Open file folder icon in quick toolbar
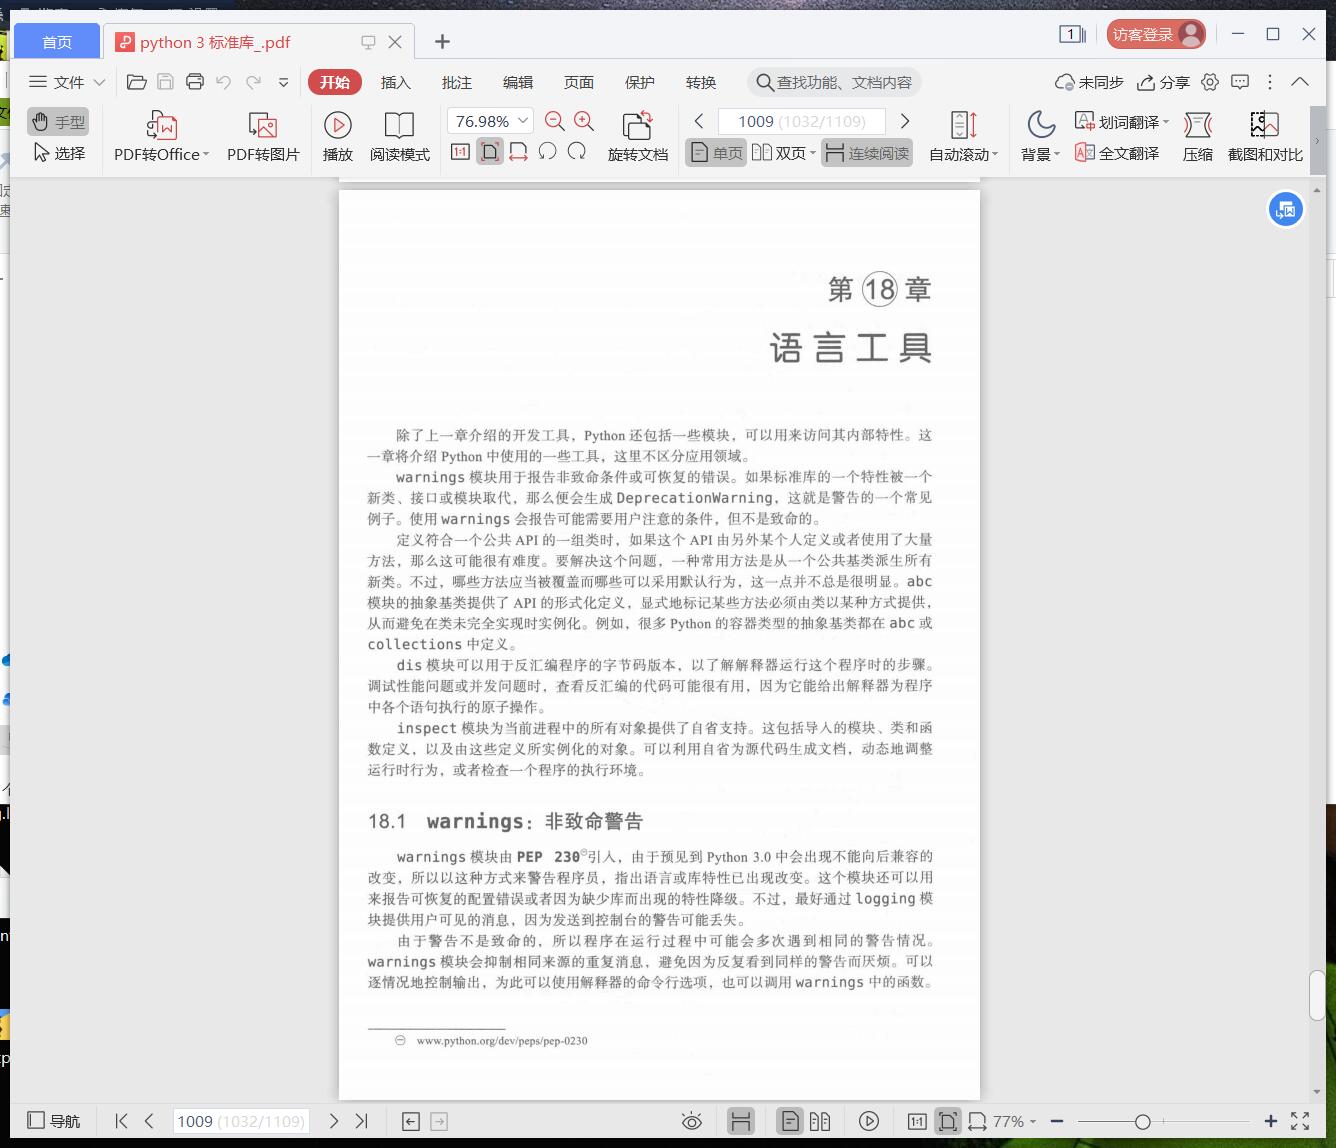1336x1148 pixels. click(137, 82)
